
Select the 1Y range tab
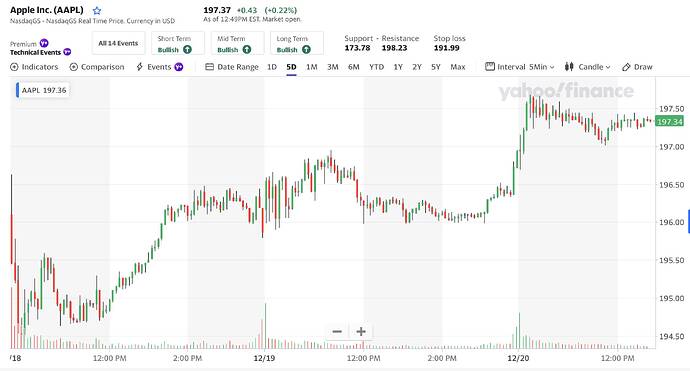398,67
